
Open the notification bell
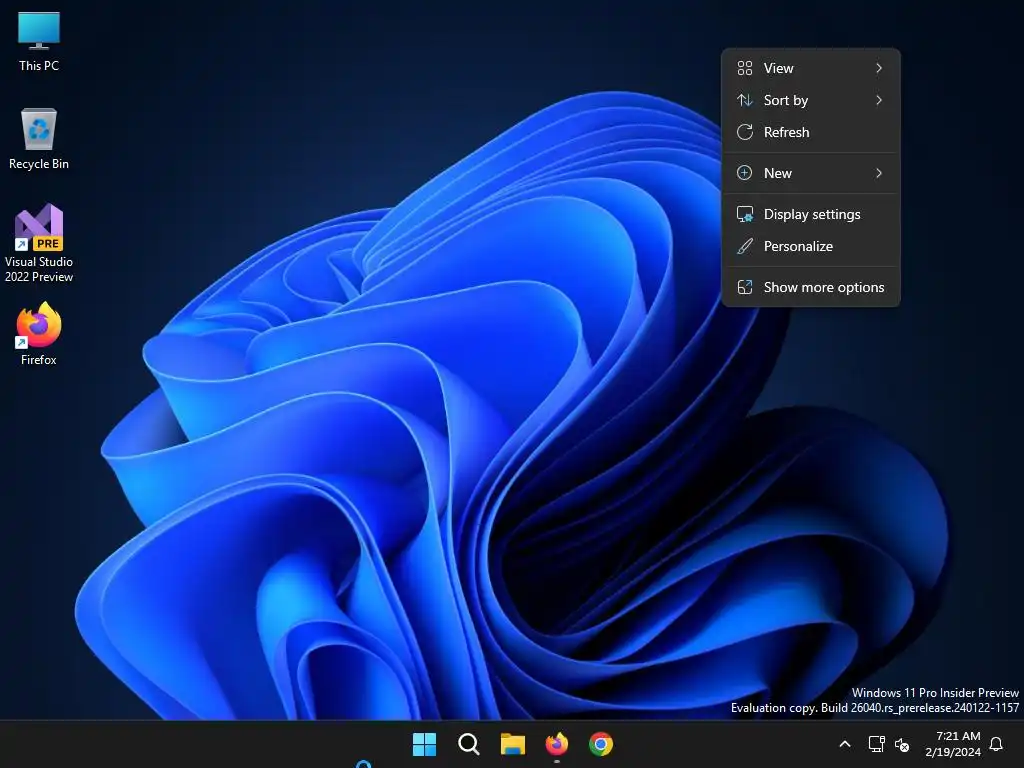tap(996, 744)
